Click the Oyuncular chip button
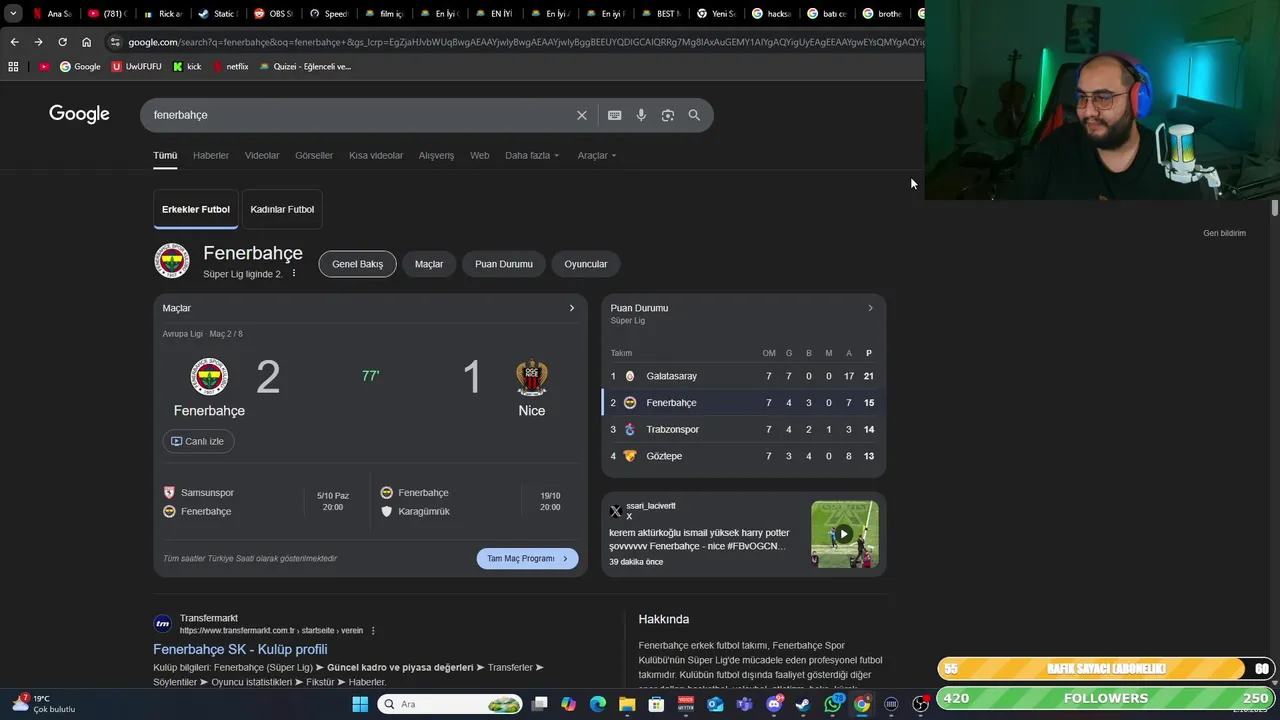Image resolution: width=1280 pixels, height=720 pixels. pos(586,264)
